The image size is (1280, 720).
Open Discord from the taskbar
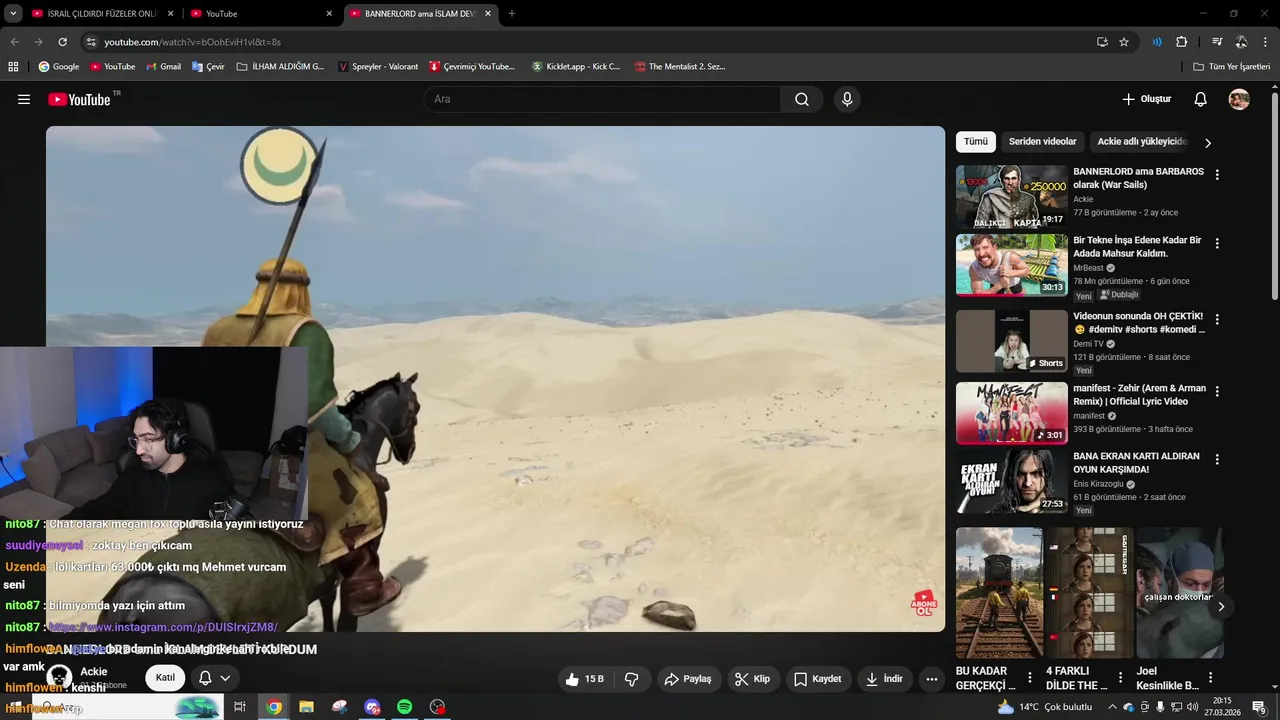(372, 707)
